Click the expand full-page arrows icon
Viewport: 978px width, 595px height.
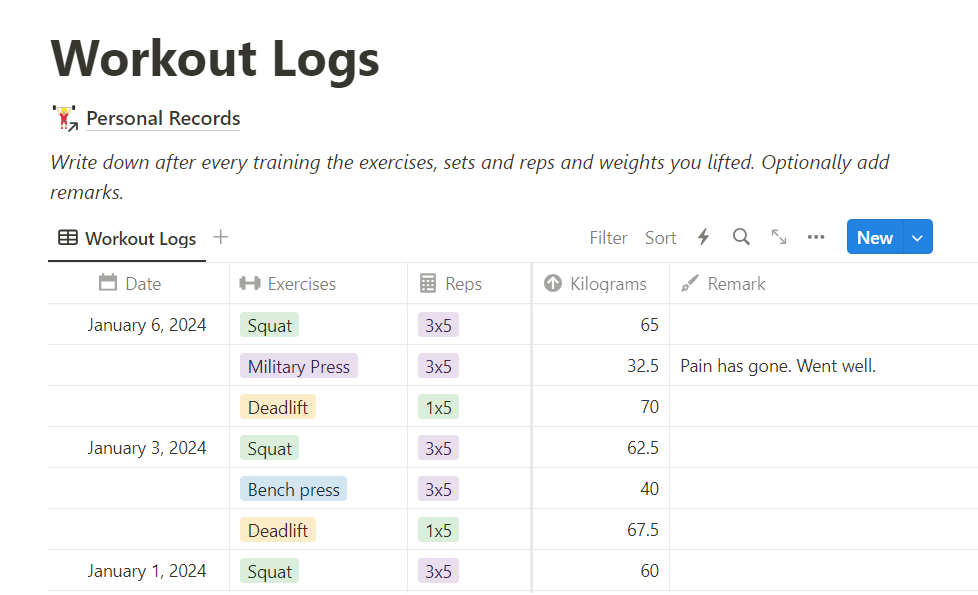[779, 237]
